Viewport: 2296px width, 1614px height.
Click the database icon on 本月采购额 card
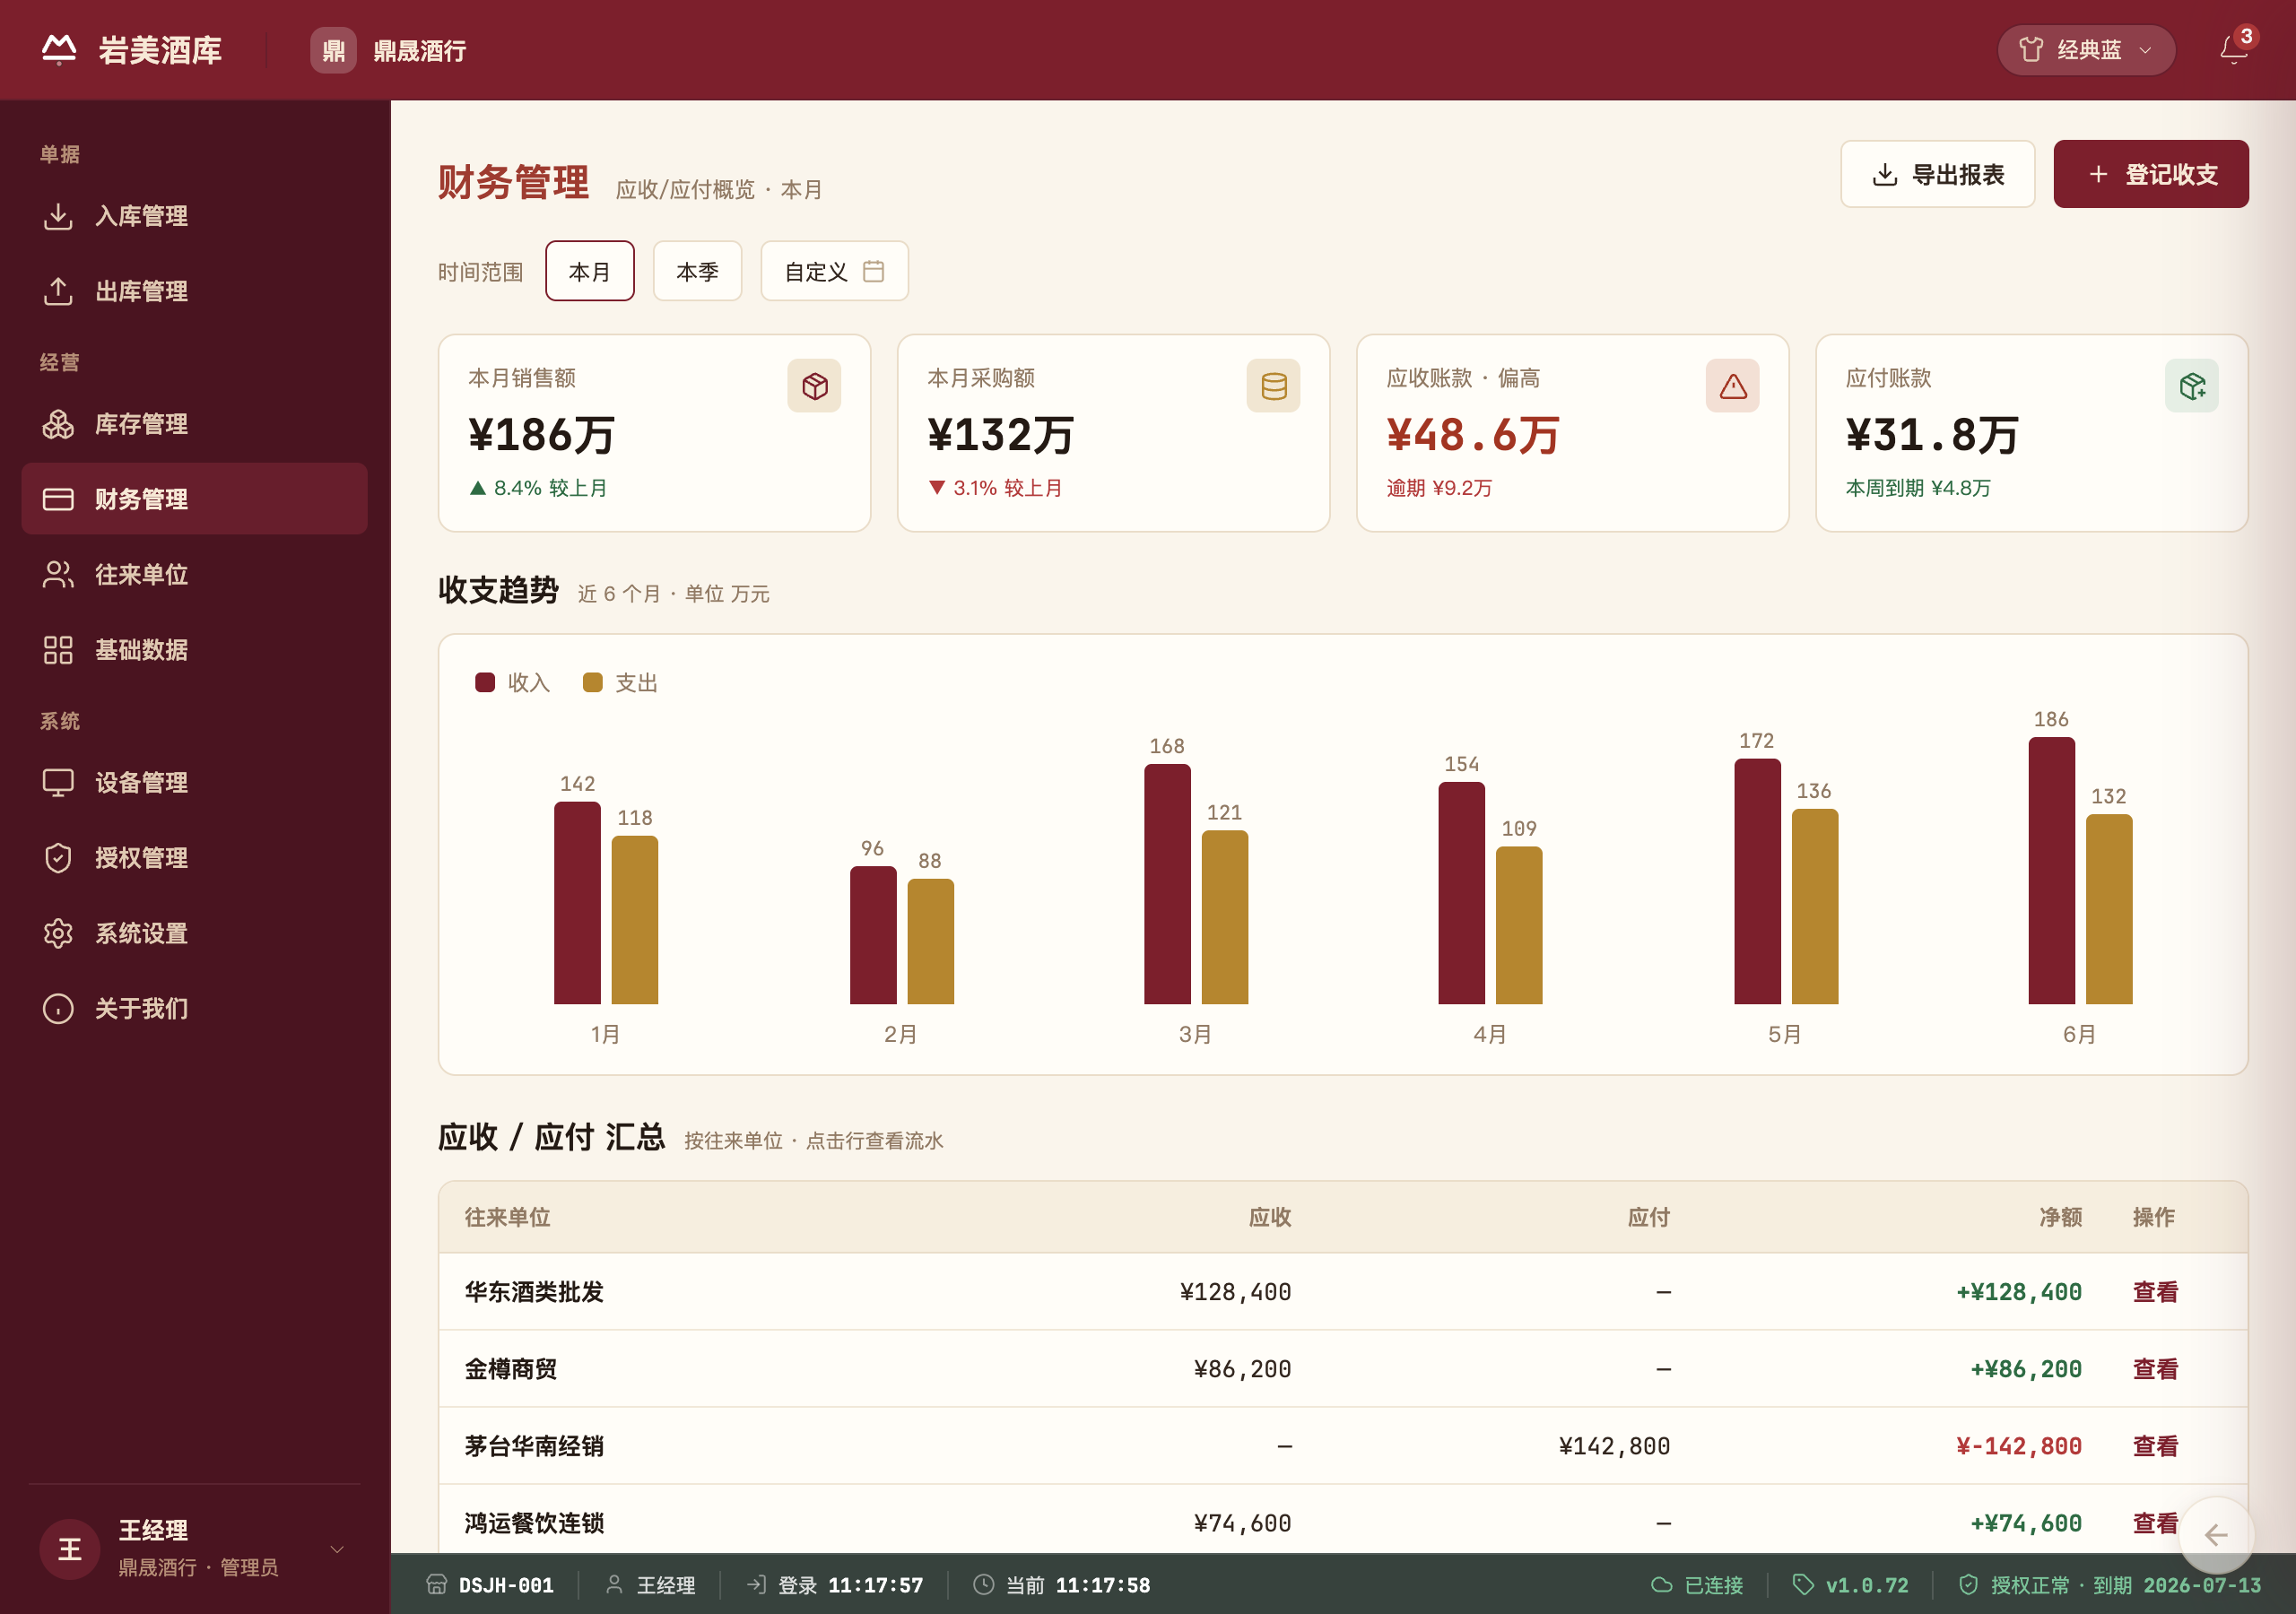click(x=1273, y=386)
